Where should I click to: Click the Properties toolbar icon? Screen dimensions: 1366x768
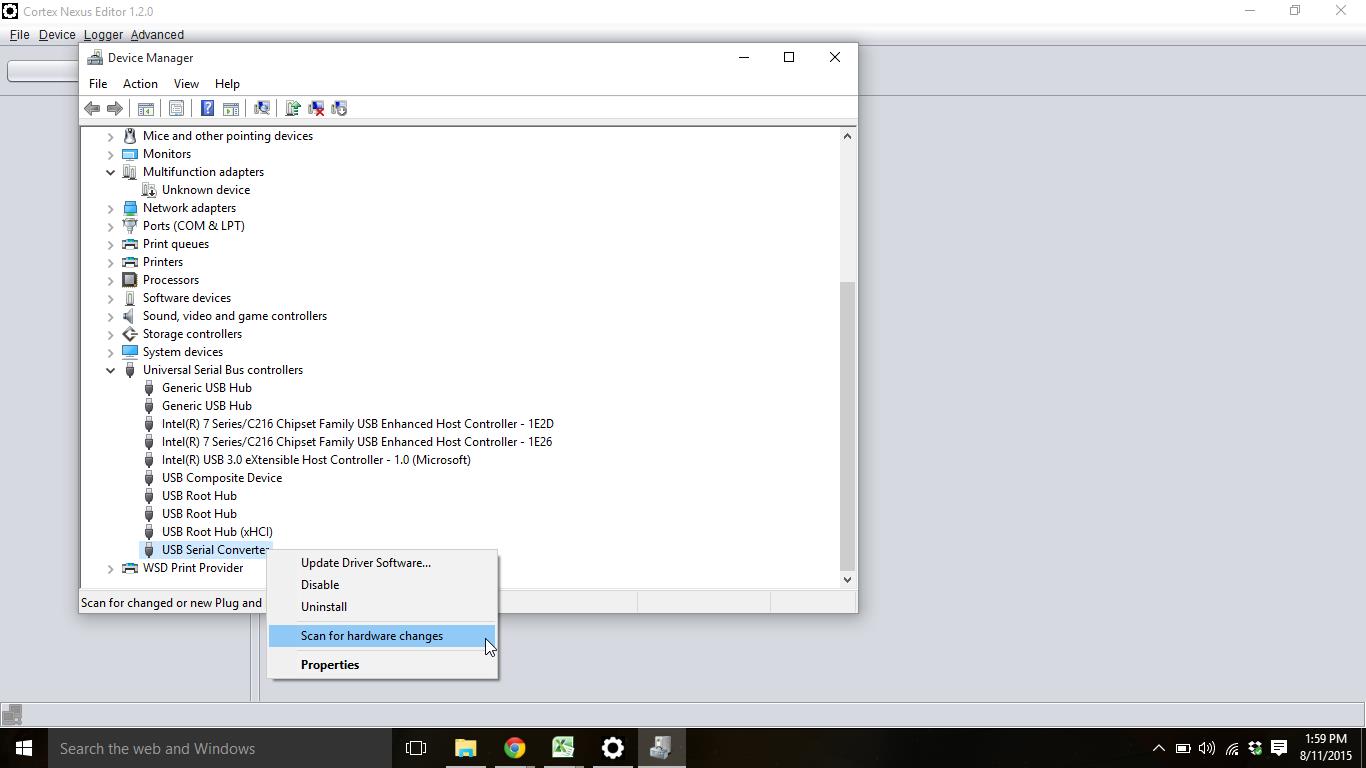pos(176,108)
